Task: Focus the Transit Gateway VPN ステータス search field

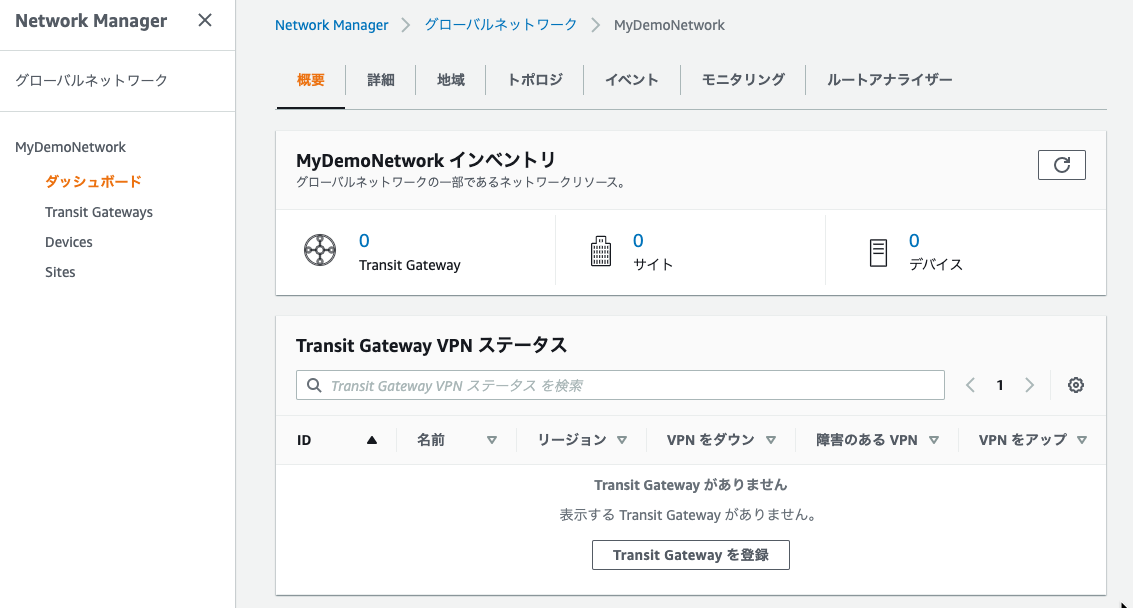Action: 620,385
